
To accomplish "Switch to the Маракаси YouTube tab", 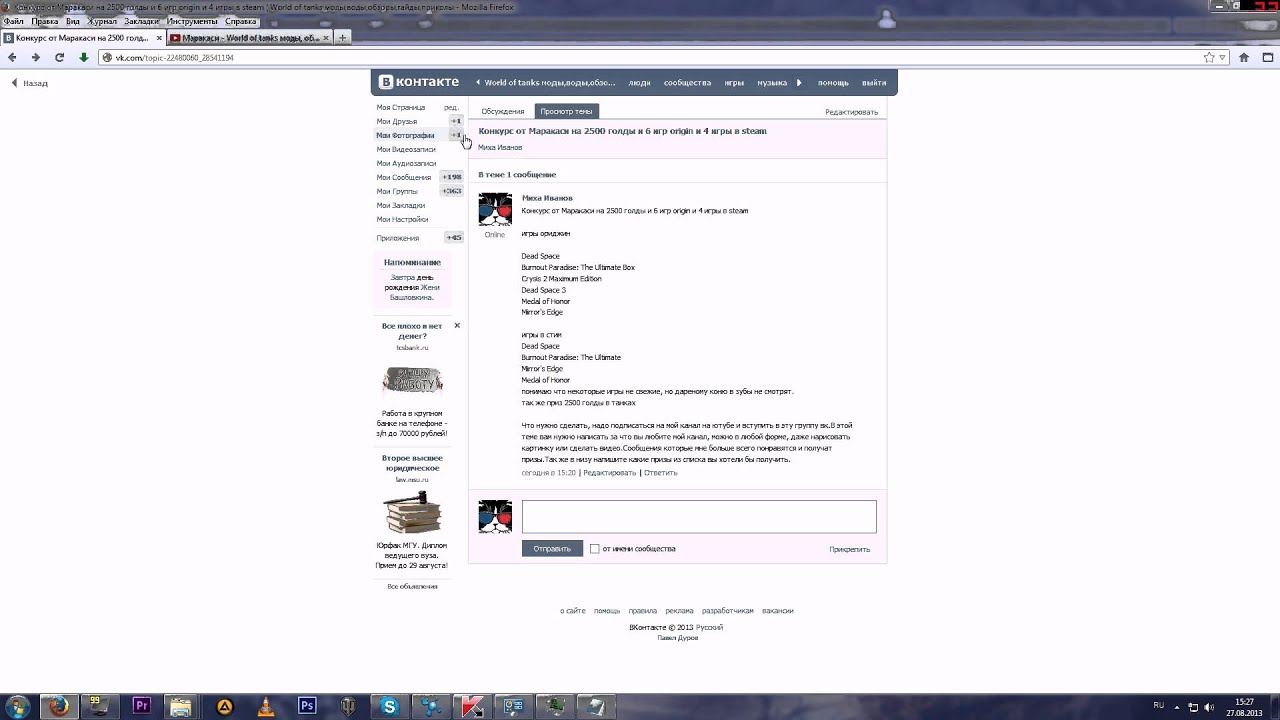I will 250,38.
